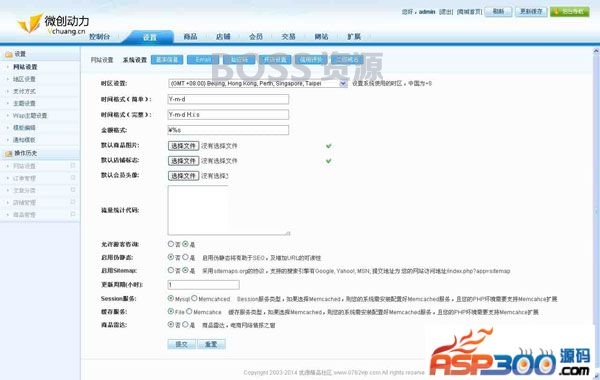Open 网站设置 in the sidebar settings menu
The width and height of the screenshot is (600, 380).
point(25,67)
